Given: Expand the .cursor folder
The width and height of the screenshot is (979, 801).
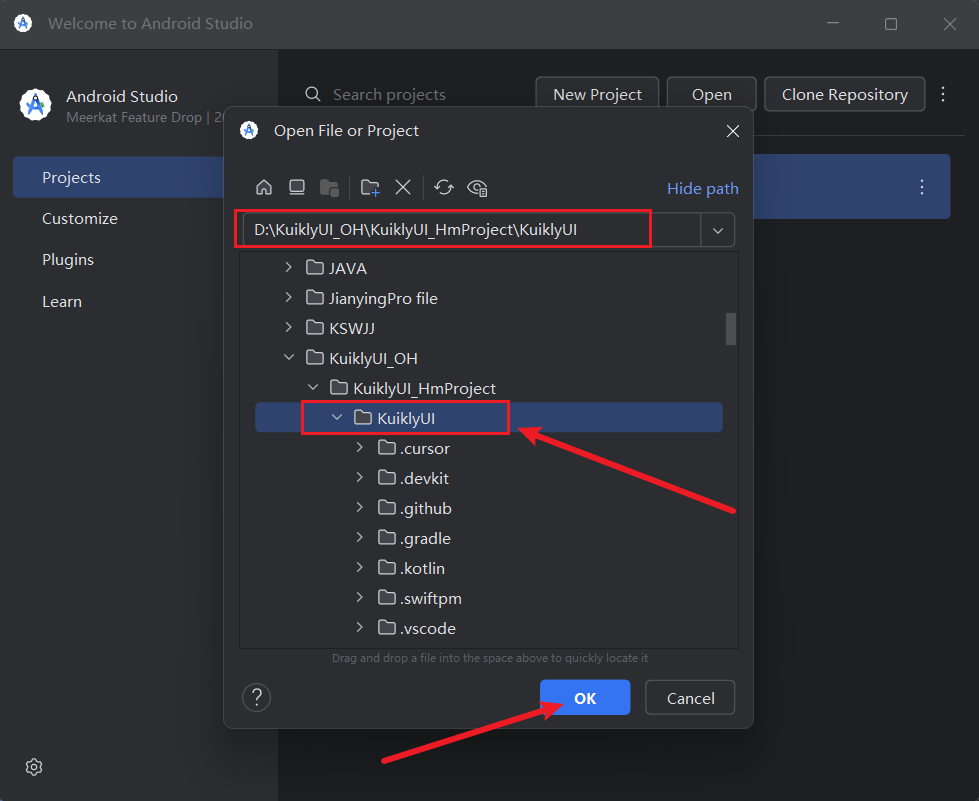Looking at the screenshot, I should click(360, 447).
